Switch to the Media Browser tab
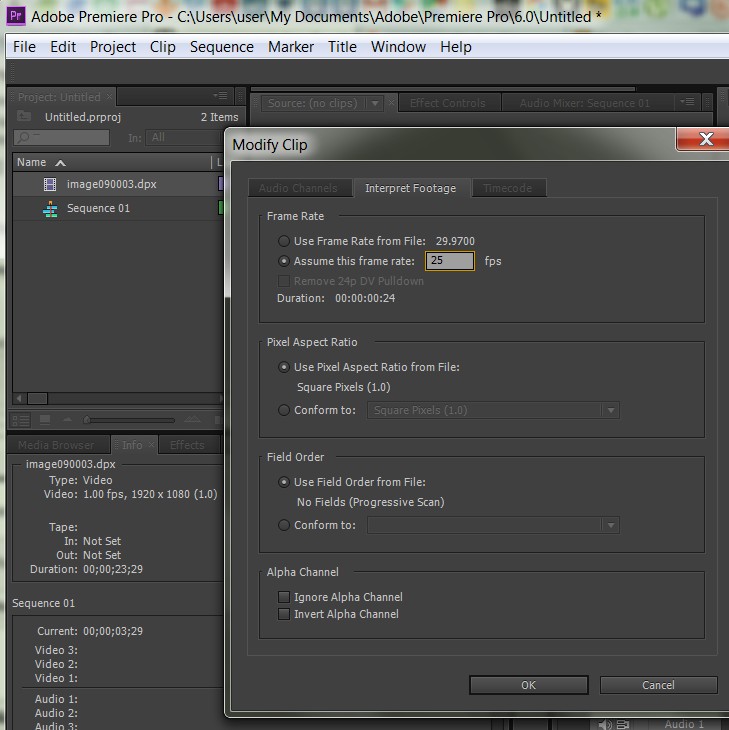This screenshot has height=730, width=729. pyautogui.click(x=56, y=445)
